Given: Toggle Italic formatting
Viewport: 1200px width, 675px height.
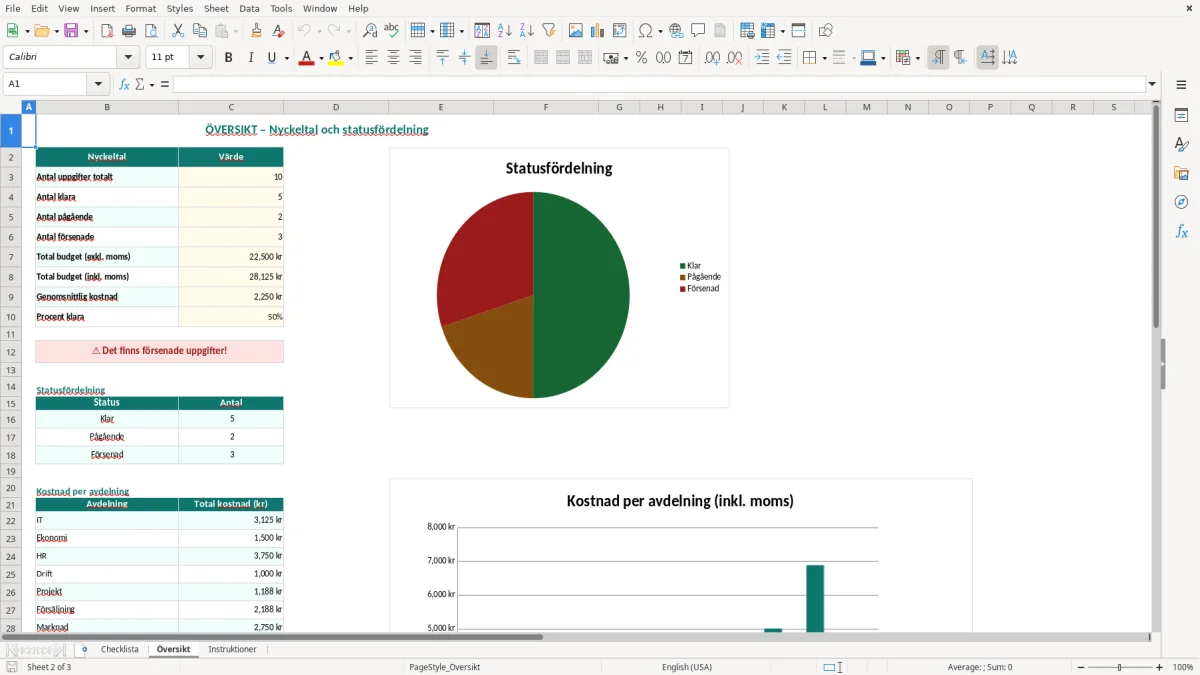Looking at the screenshot, I should click(250, 58).
